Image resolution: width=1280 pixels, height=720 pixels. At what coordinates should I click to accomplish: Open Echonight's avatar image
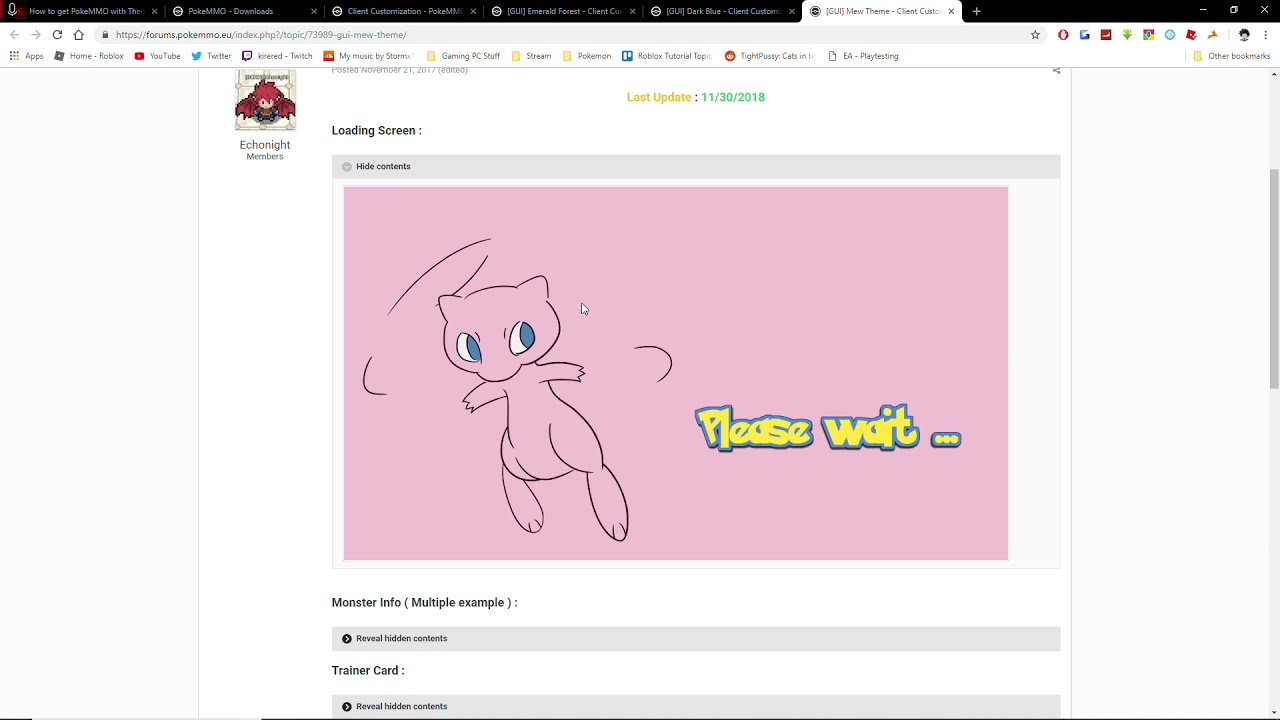tap(265, 100)
